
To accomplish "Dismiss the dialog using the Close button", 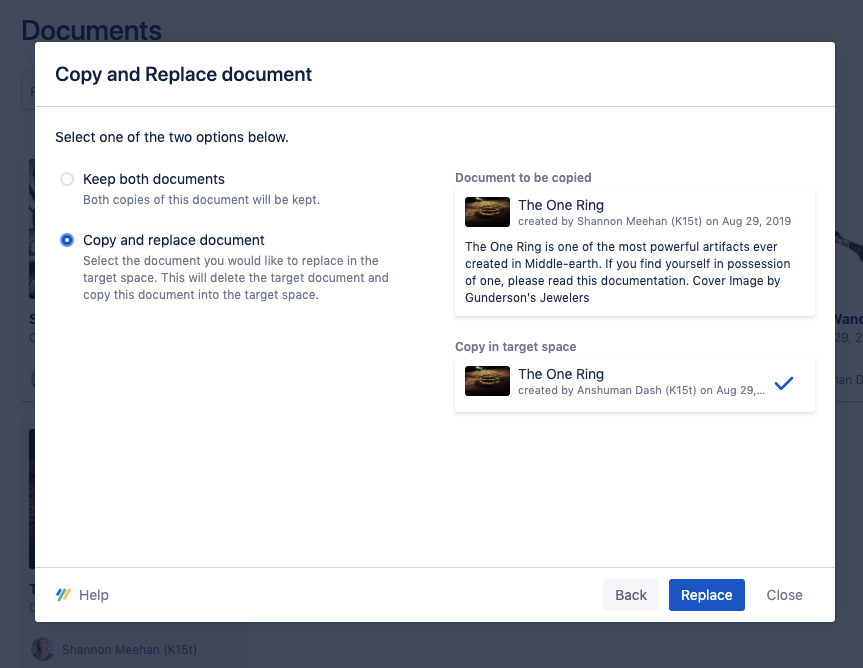I will point(784,595).
